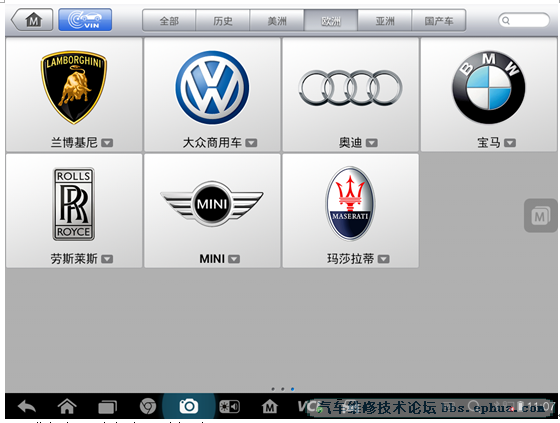Tap the Android back arrow
560x423 pixels.
point(27,407)
